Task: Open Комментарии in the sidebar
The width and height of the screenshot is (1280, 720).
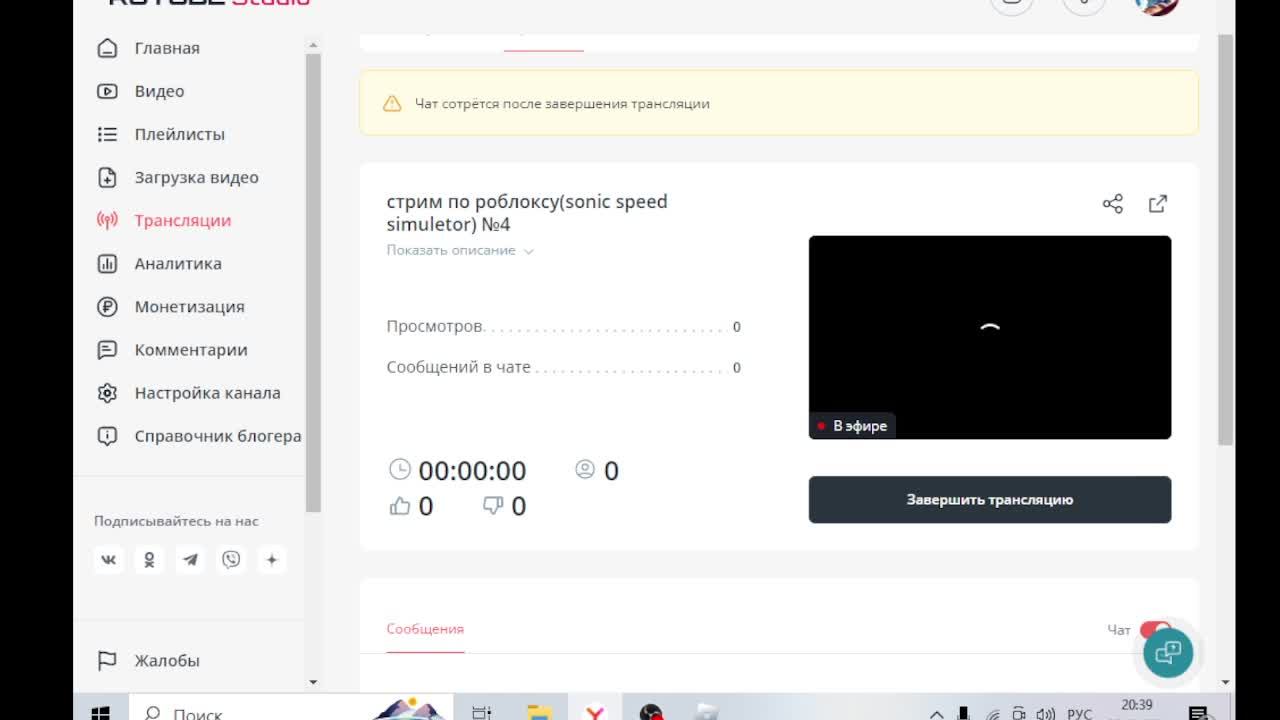Action: click(191, 350)
